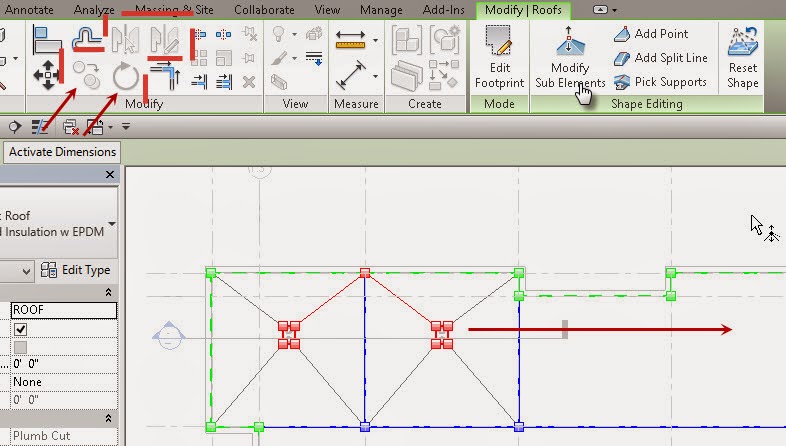
Task: Collapse the section above the ROOF field
Action: click(x=108, y=292)
